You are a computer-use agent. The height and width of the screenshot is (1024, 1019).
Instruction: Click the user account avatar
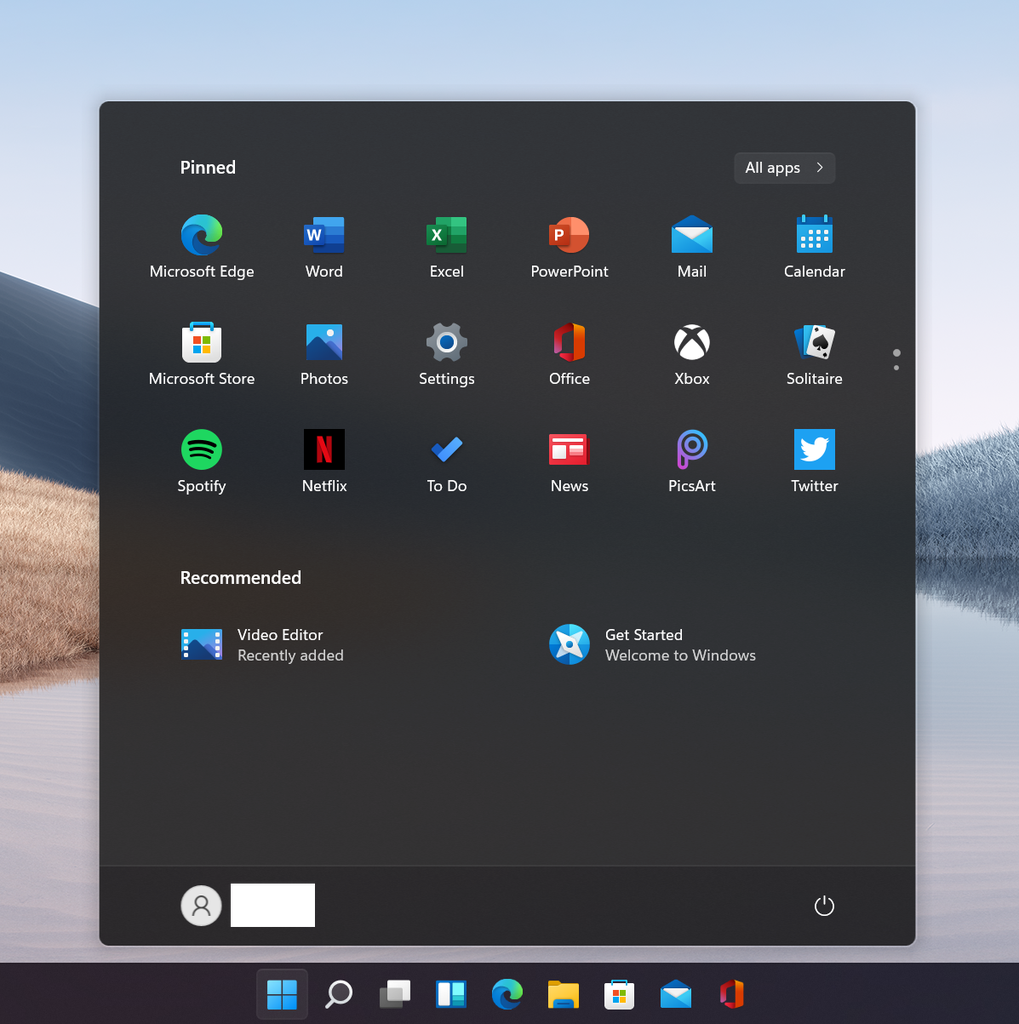[x=201, y=905]
